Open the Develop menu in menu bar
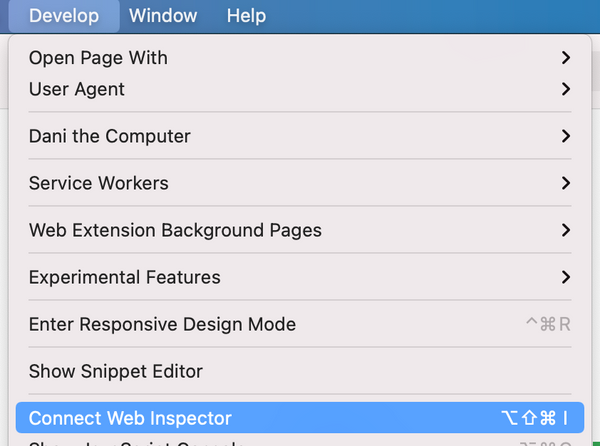This screenshot has width=600, height=446. point(61,16)
